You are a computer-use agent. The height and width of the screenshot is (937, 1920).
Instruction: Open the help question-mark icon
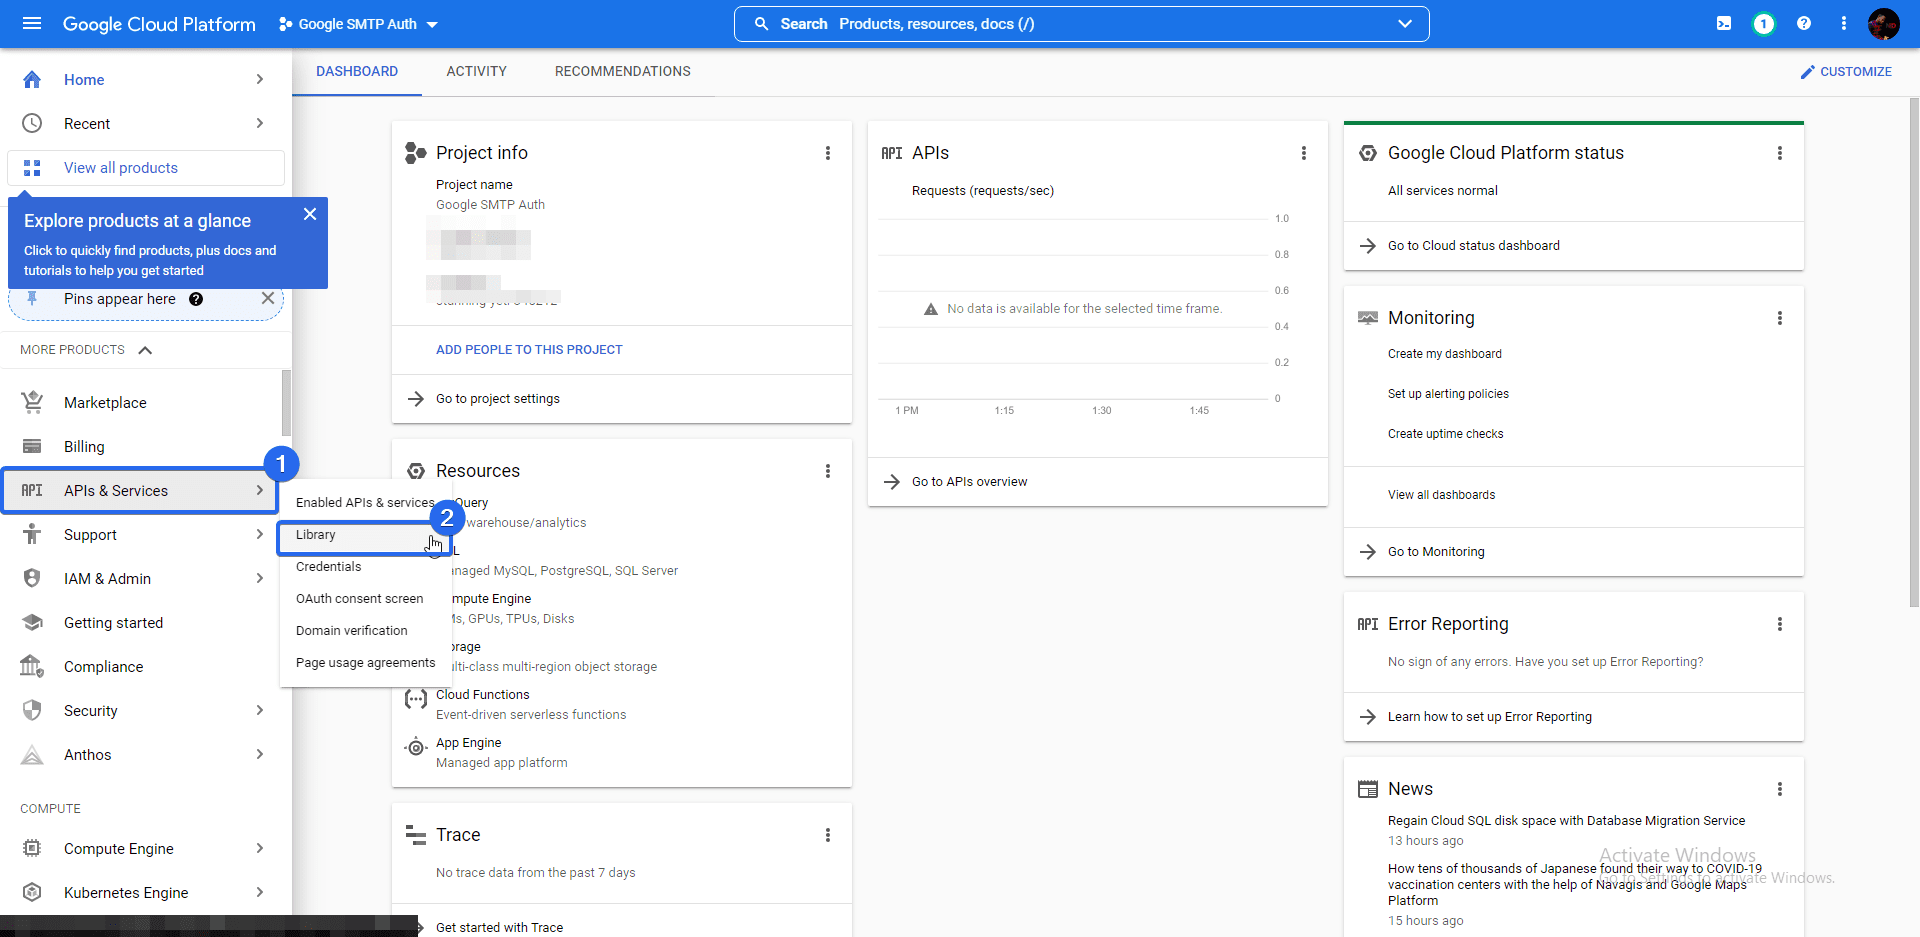pyautogui.click(x=1804, y=23)
